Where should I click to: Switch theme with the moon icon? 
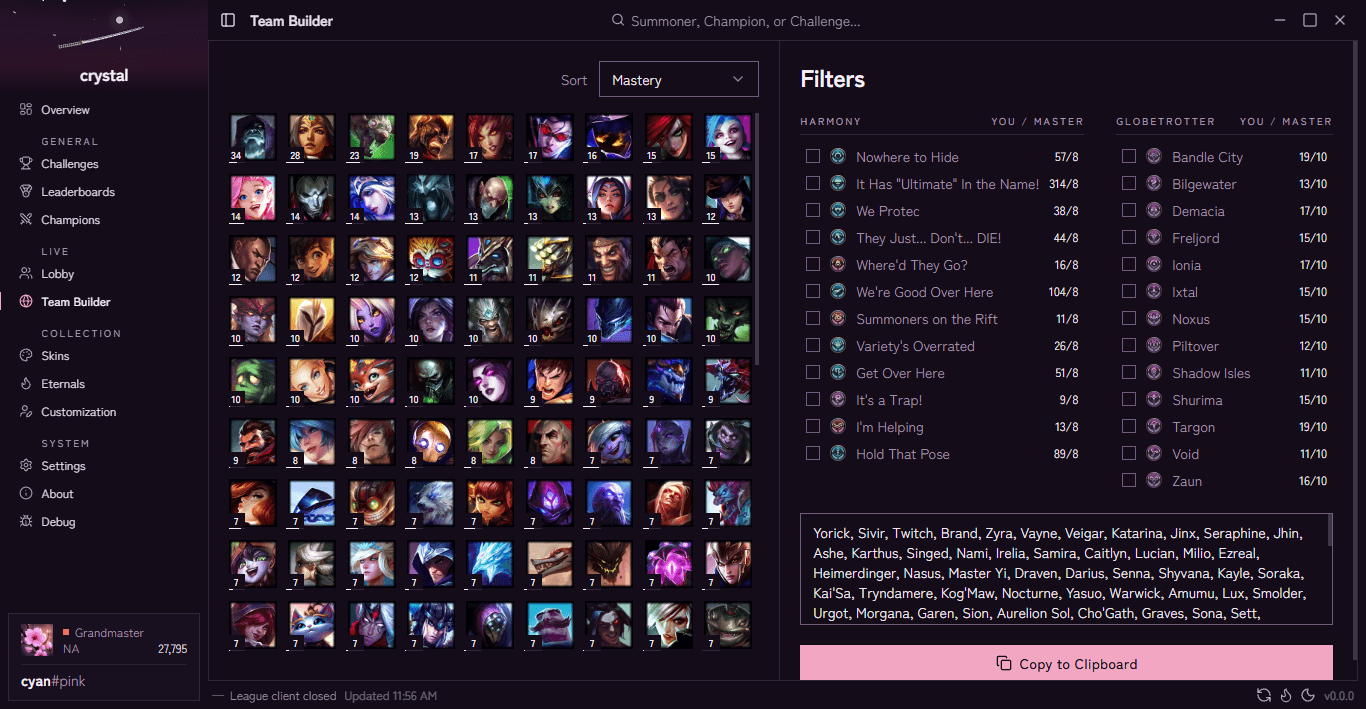(x=1306, y=696)
